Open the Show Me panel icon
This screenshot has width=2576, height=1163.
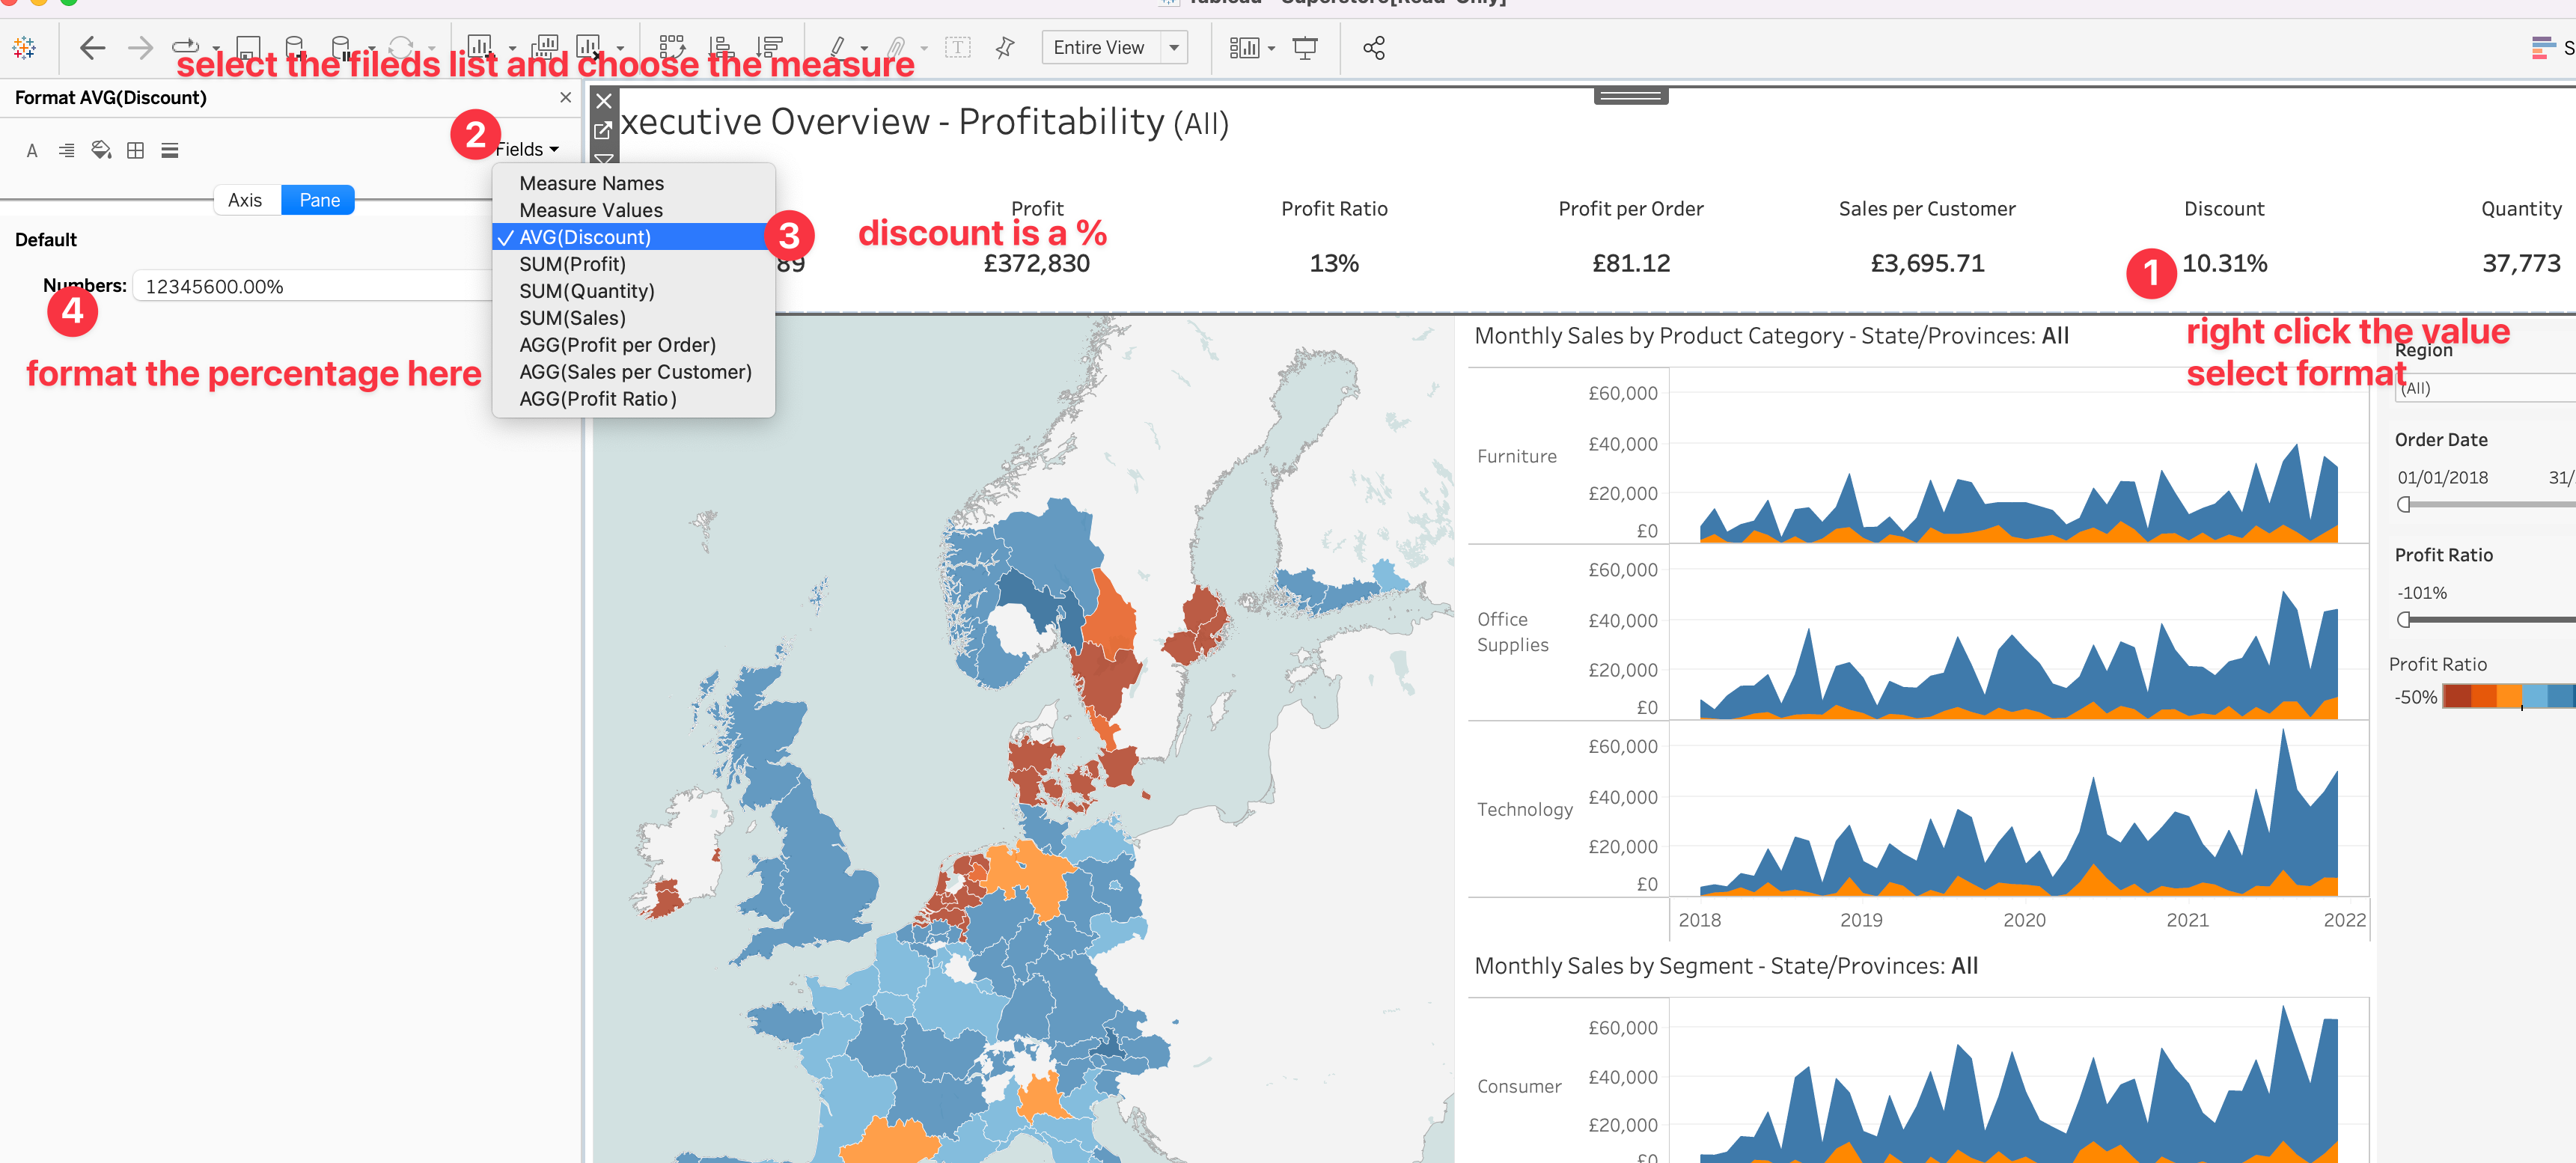coord(2543,47)
